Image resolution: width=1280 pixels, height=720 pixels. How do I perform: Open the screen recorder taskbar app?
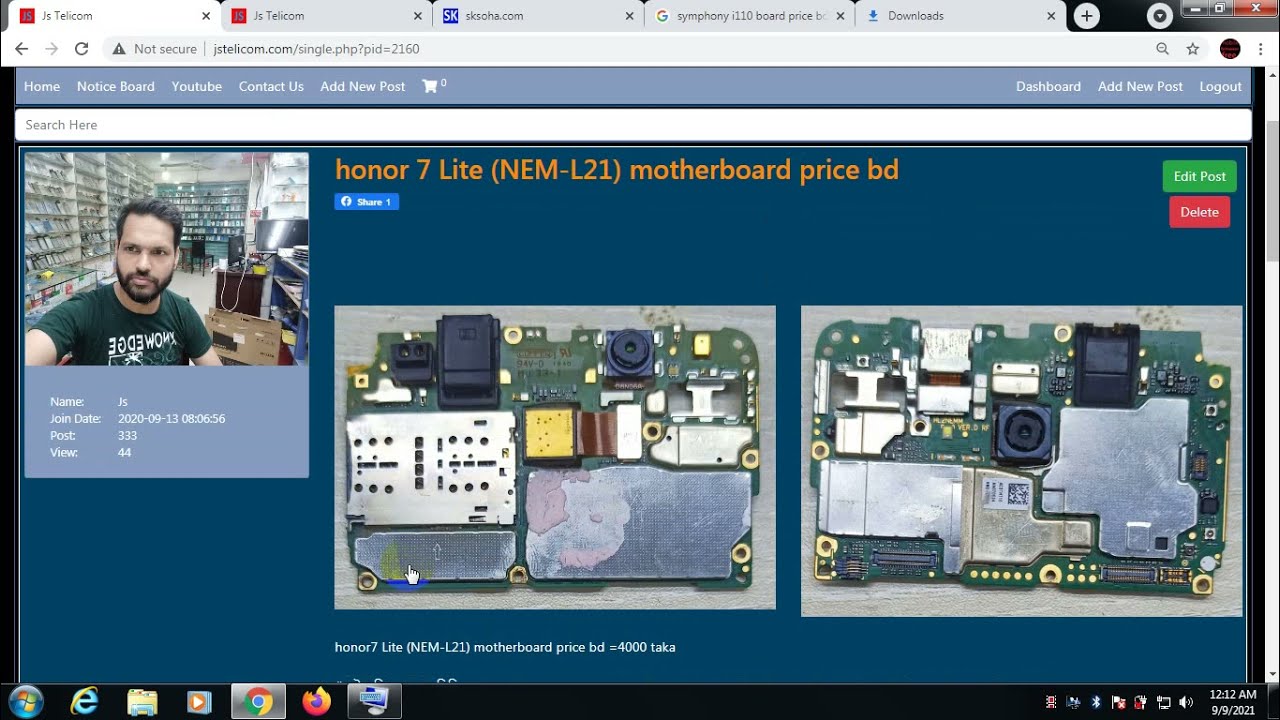[x=374, y=702]
